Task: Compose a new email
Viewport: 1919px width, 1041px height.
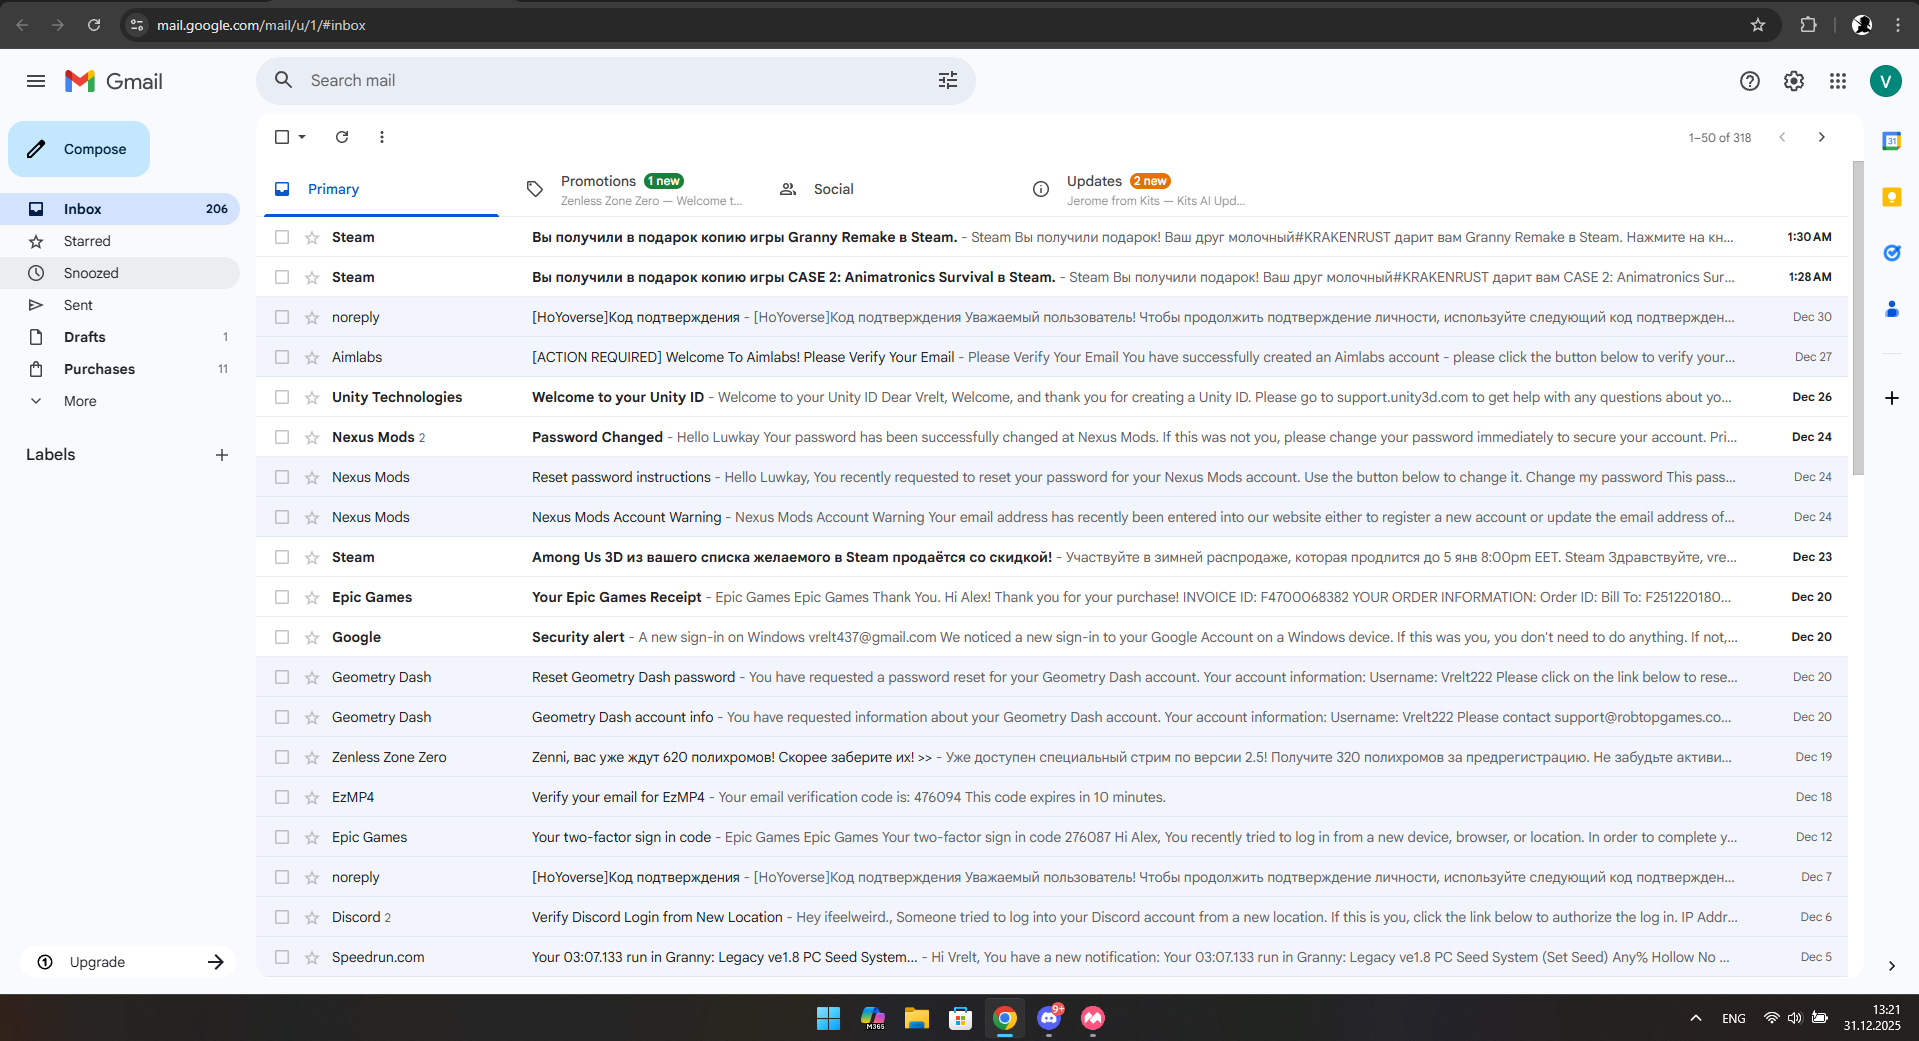Action: pyautogui.click(x=79, y=149)
